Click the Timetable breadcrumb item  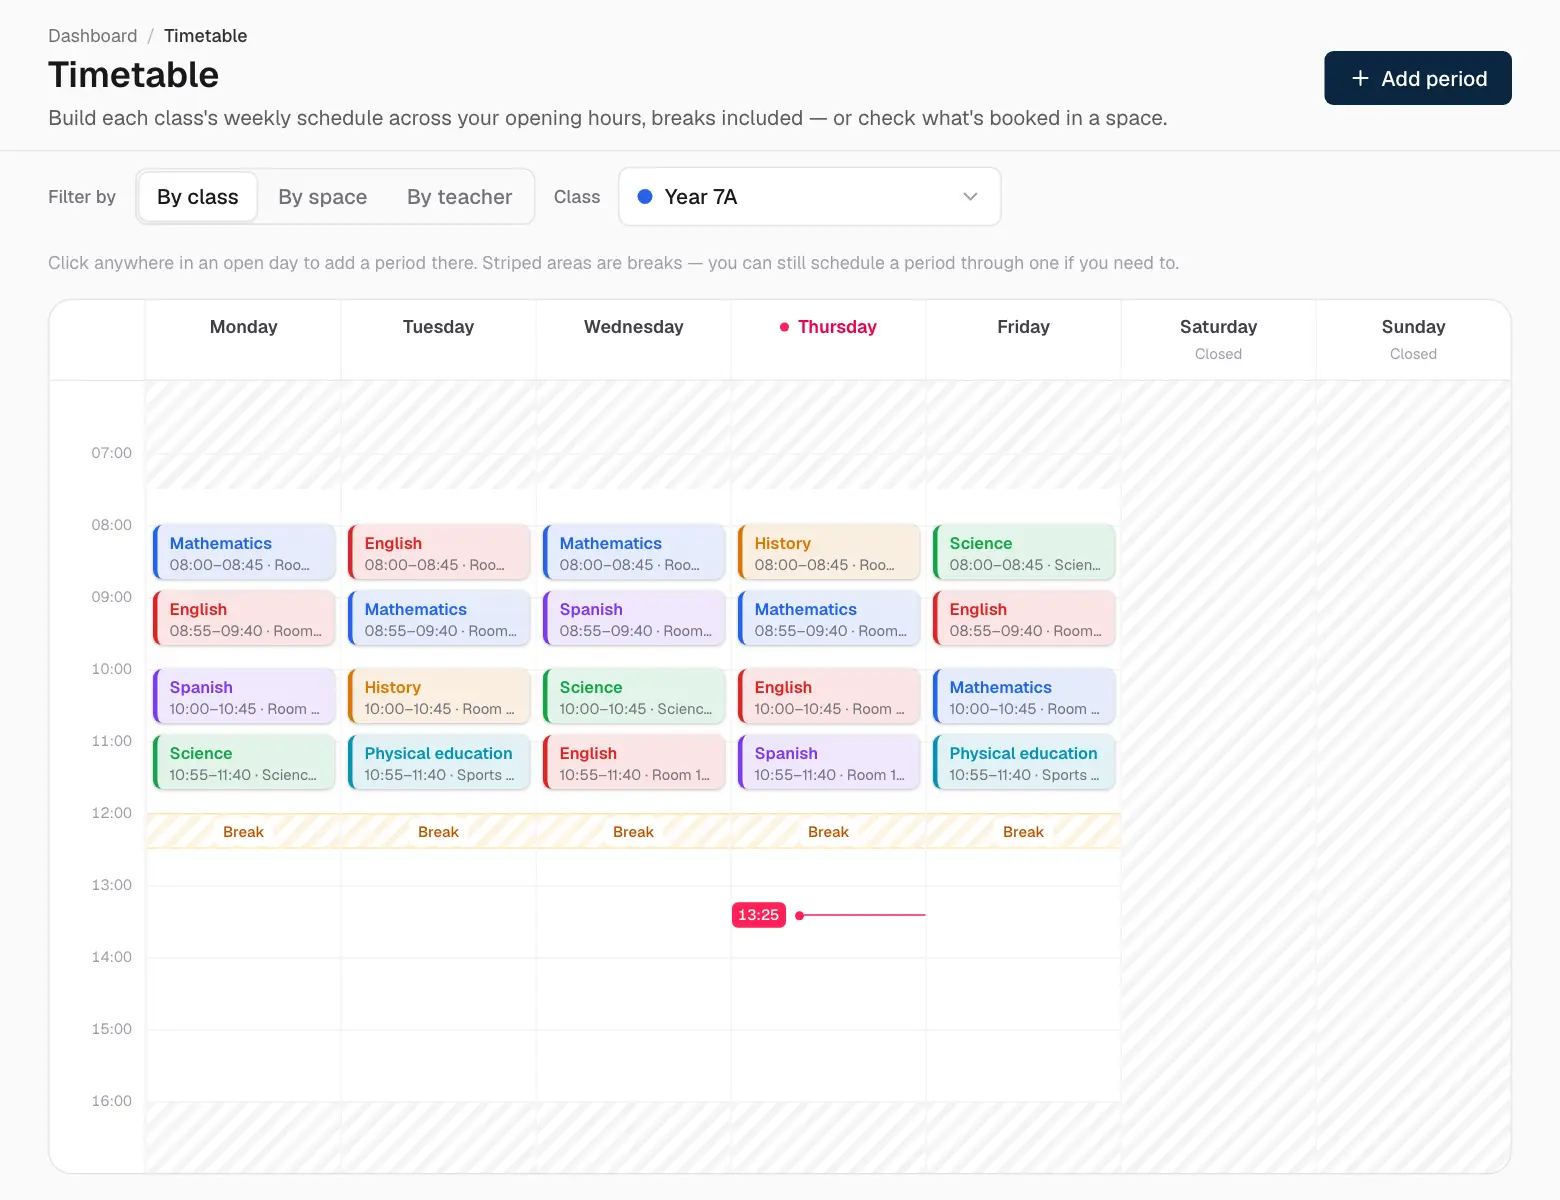205,36
